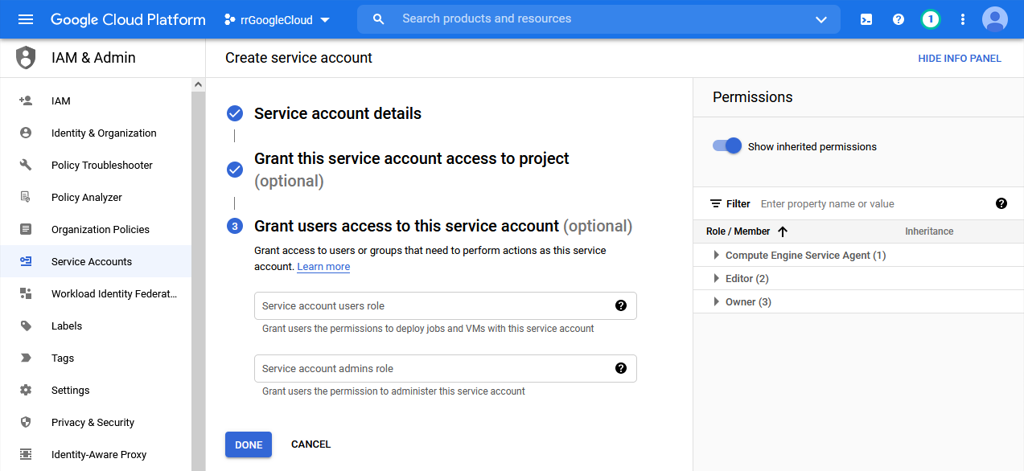Click the Settings gear icon

(x=25, y=390)
